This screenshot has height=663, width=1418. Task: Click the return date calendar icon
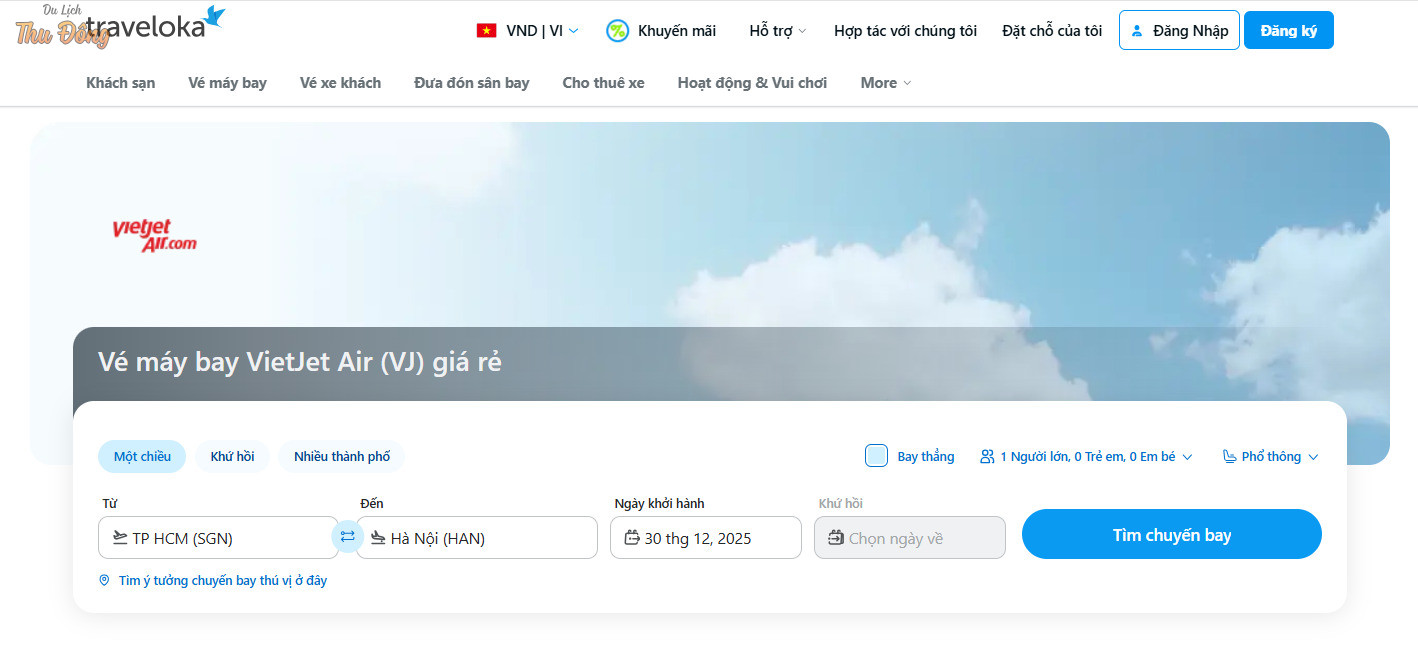836,538
